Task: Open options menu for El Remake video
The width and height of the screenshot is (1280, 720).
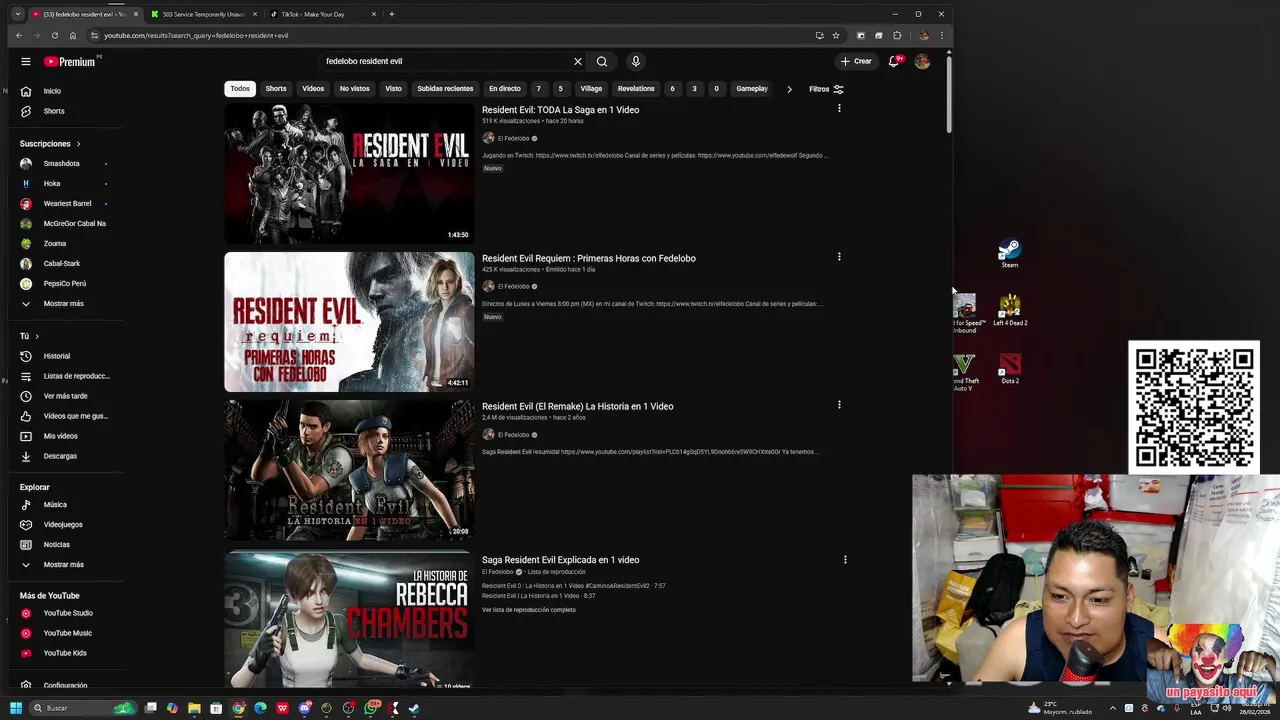Action: pos(839,405)
